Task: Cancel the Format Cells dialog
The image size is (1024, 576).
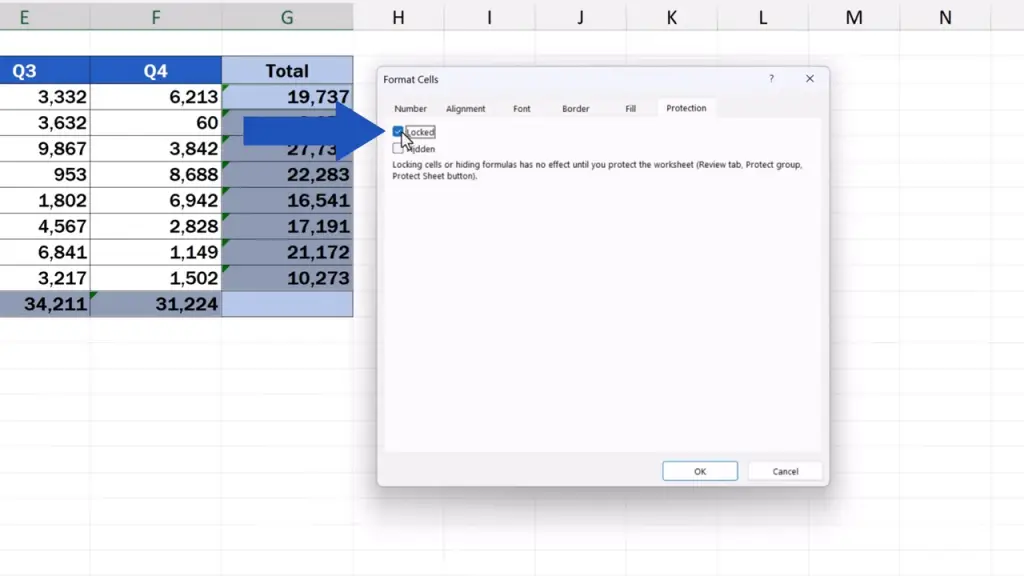Action: 785,471
